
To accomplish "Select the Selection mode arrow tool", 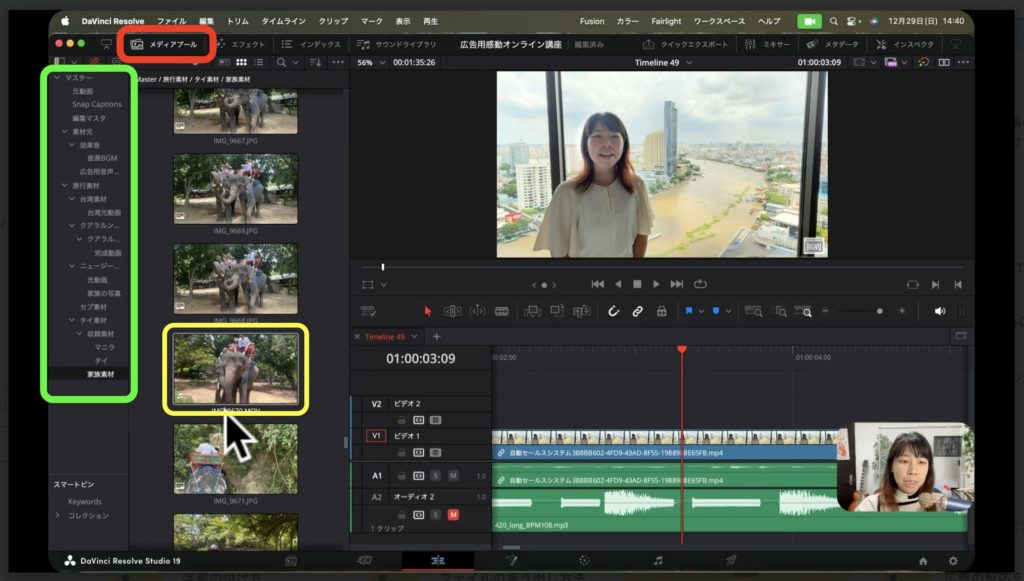I will tap(427, 311).
